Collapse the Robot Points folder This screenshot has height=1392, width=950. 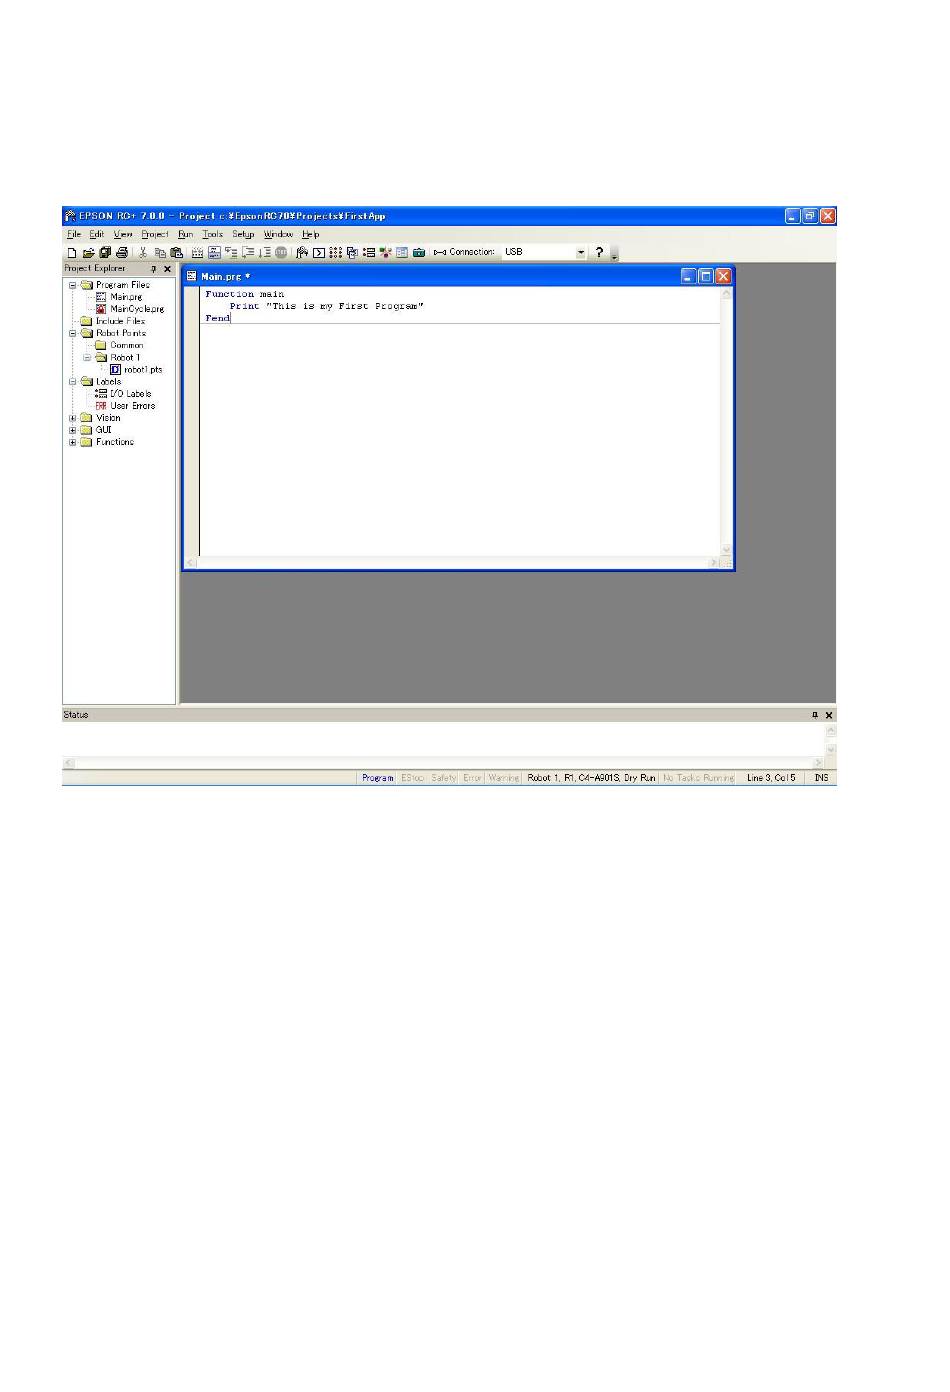(72, 333)
